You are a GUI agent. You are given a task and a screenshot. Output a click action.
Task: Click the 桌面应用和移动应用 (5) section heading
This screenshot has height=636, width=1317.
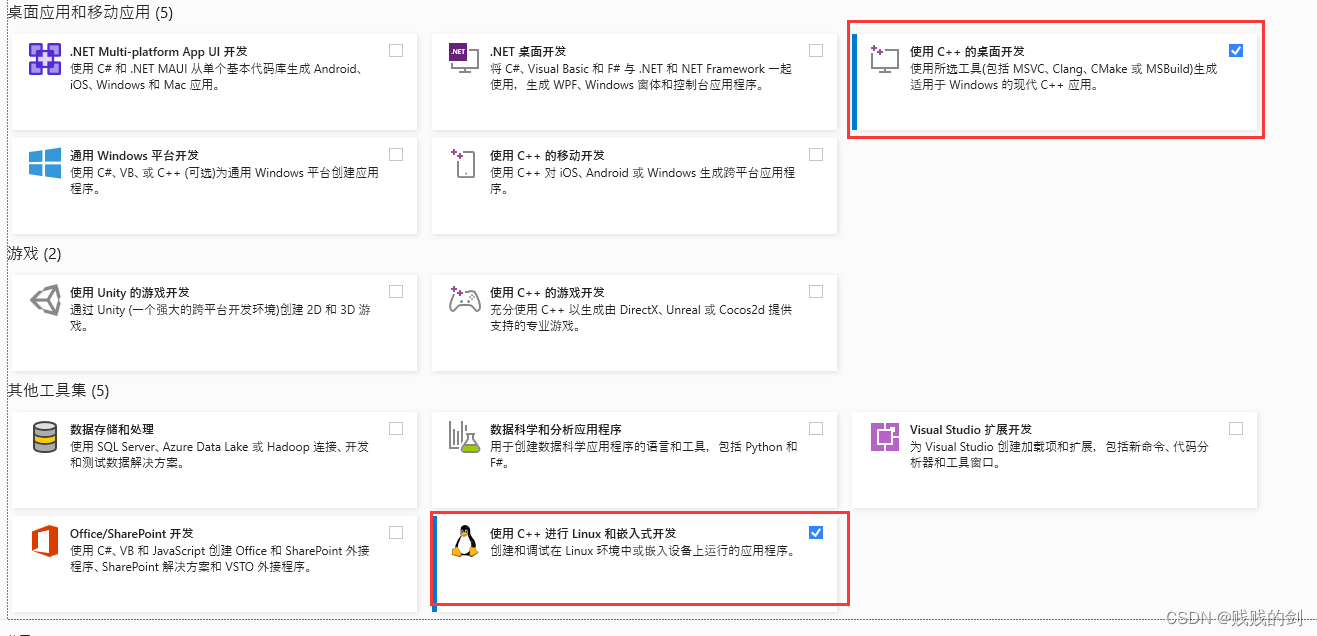(x=90, y=13)
